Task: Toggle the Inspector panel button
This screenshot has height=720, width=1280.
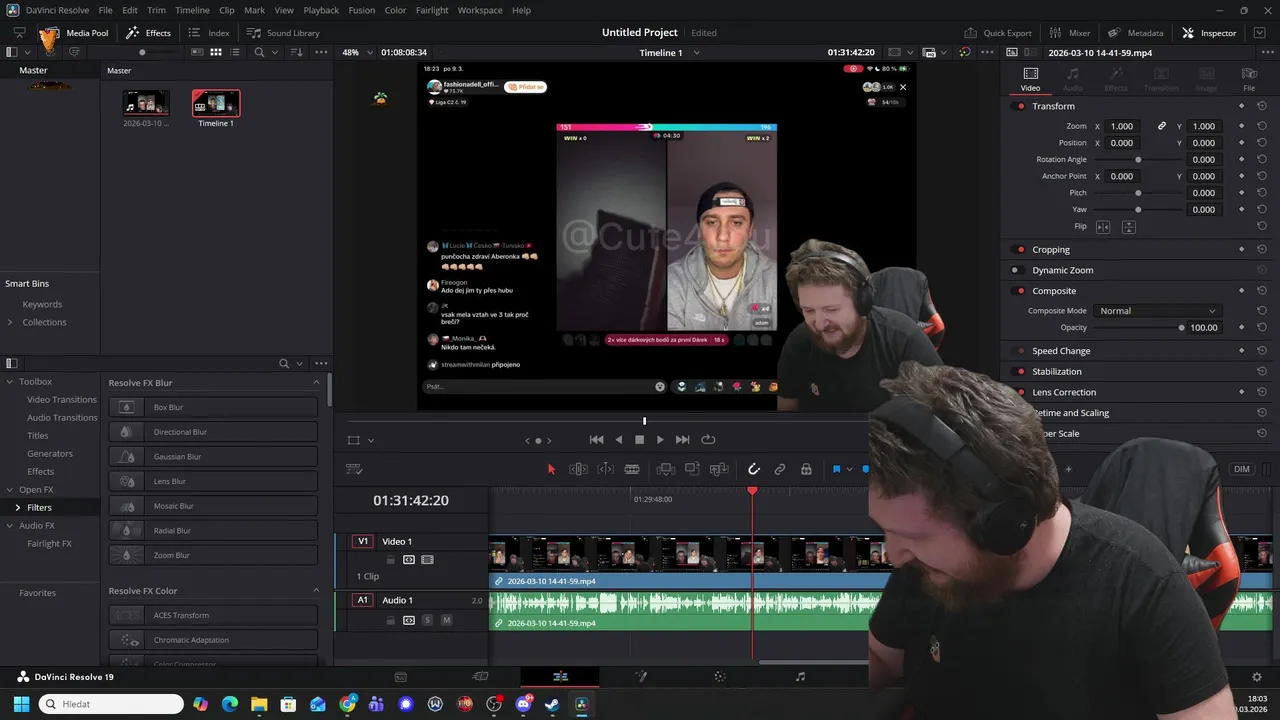Action: point(1209,33)
